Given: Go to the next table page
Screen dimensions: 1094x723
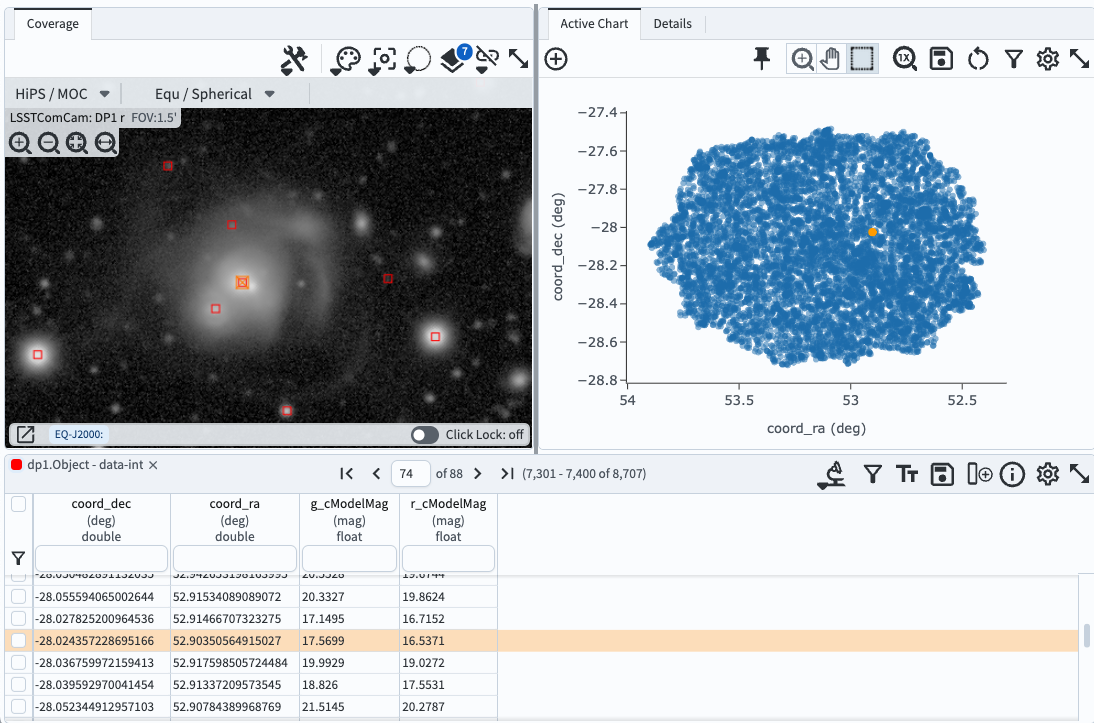Looking at the screenshot, I should 477,474.
